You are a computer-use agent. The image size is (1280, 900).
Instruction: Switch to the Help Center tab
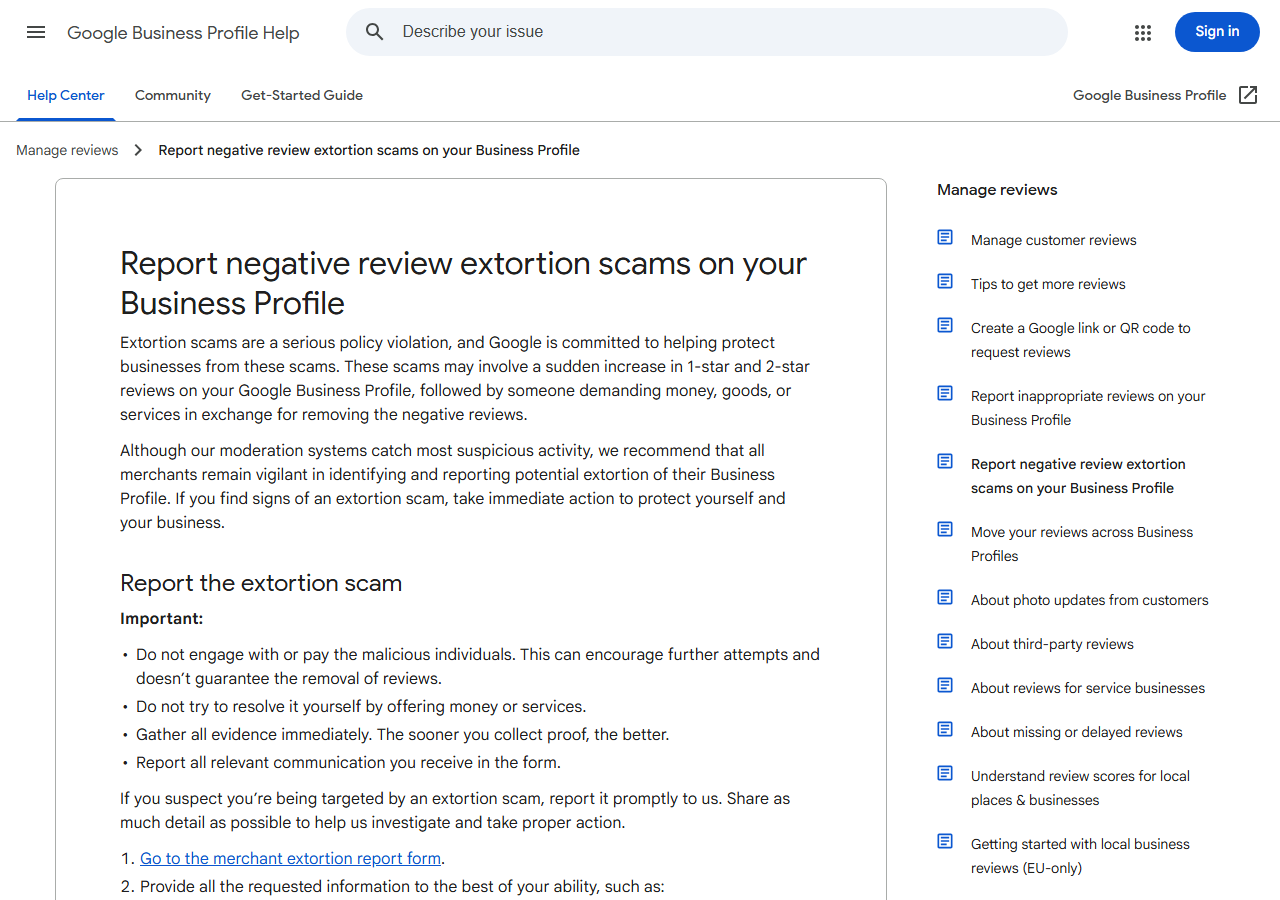[x=66, y=96]
